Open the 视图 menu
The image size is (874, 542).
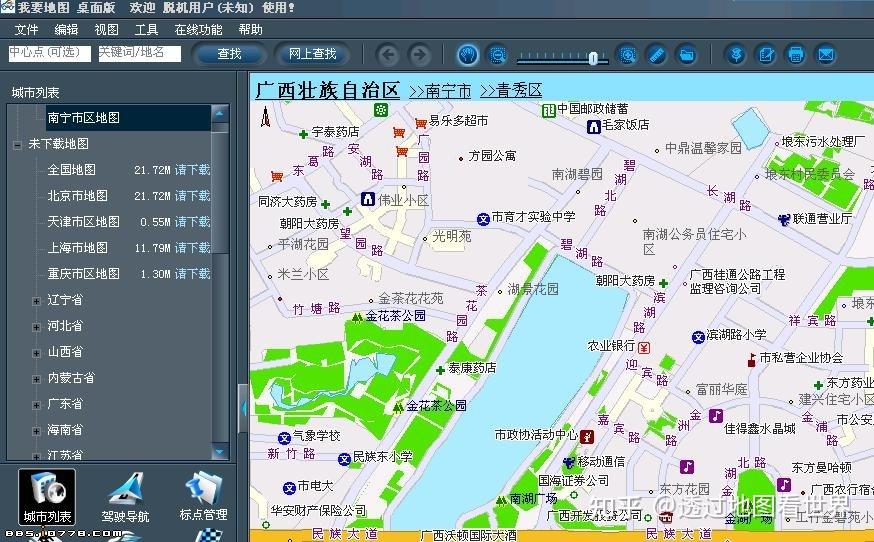(x=106, y=30)
